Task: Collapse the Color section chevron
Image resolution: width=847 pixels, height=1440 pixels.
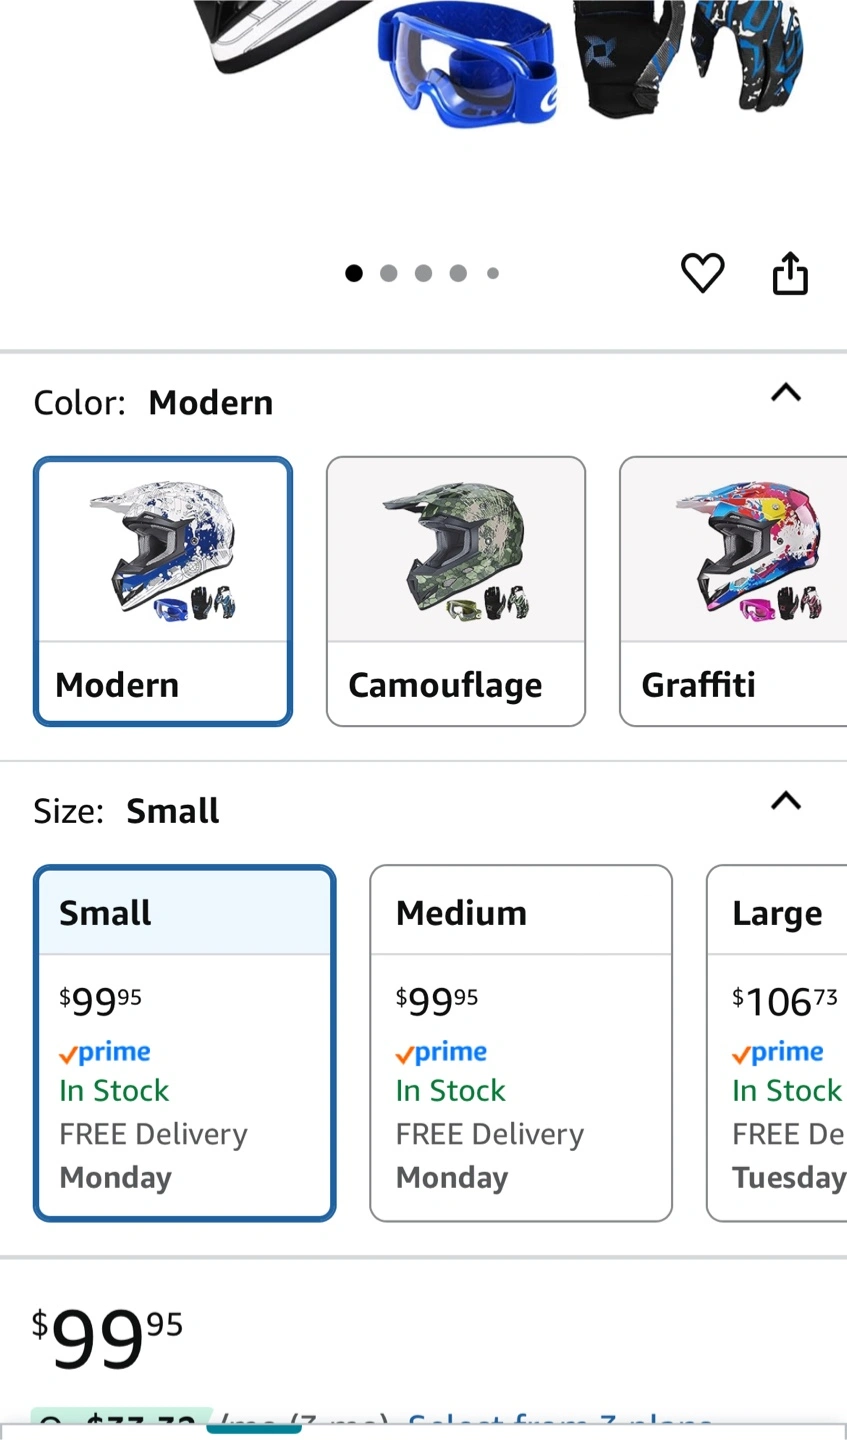Action: [x=786, y=393]
